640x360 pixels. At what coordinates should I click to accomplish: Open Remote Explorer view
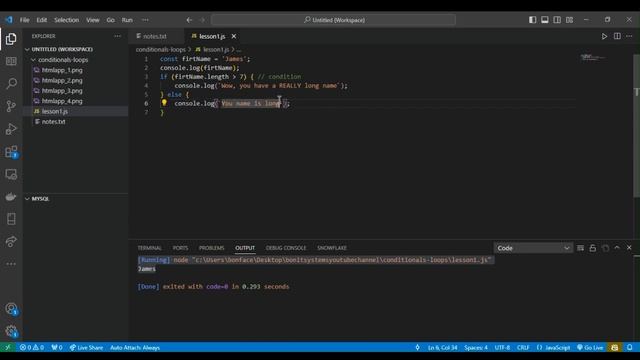(x=11, y=174)
